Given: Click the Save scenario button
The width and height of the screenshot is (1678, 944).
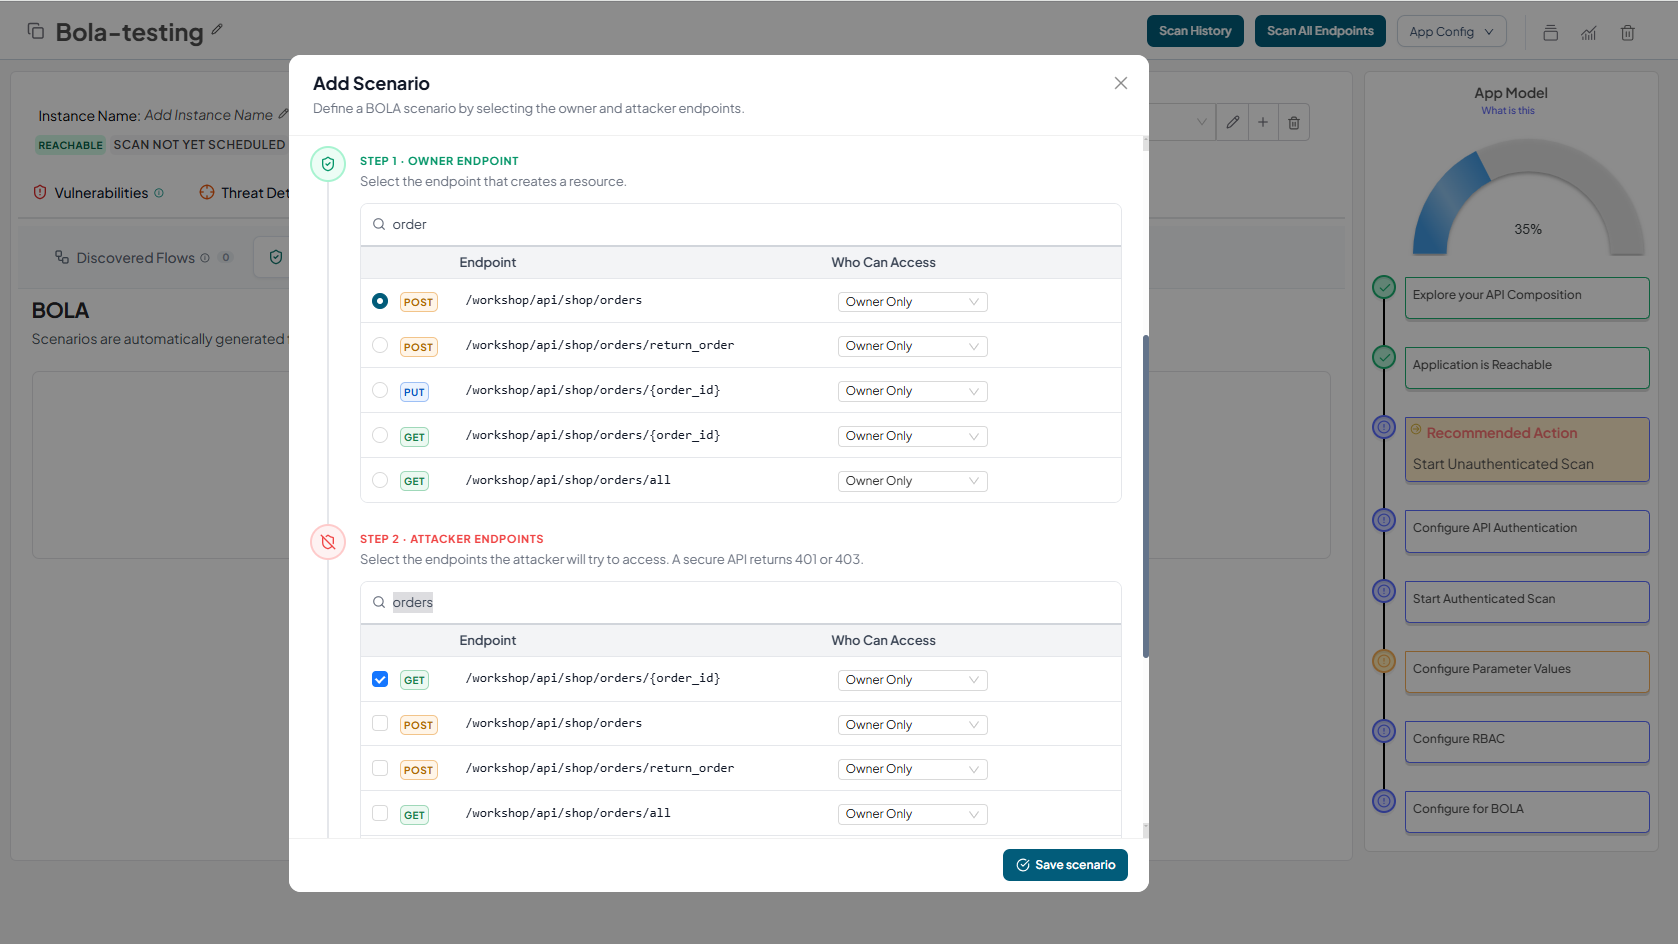Looking at the screenshot, I should coord(1065,865).
